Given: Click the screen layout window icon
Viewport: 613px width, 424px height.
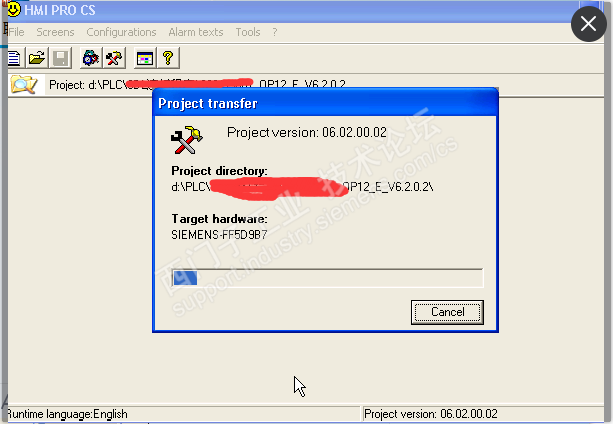Looking at the screenshot, I should [x=145, y=58].
